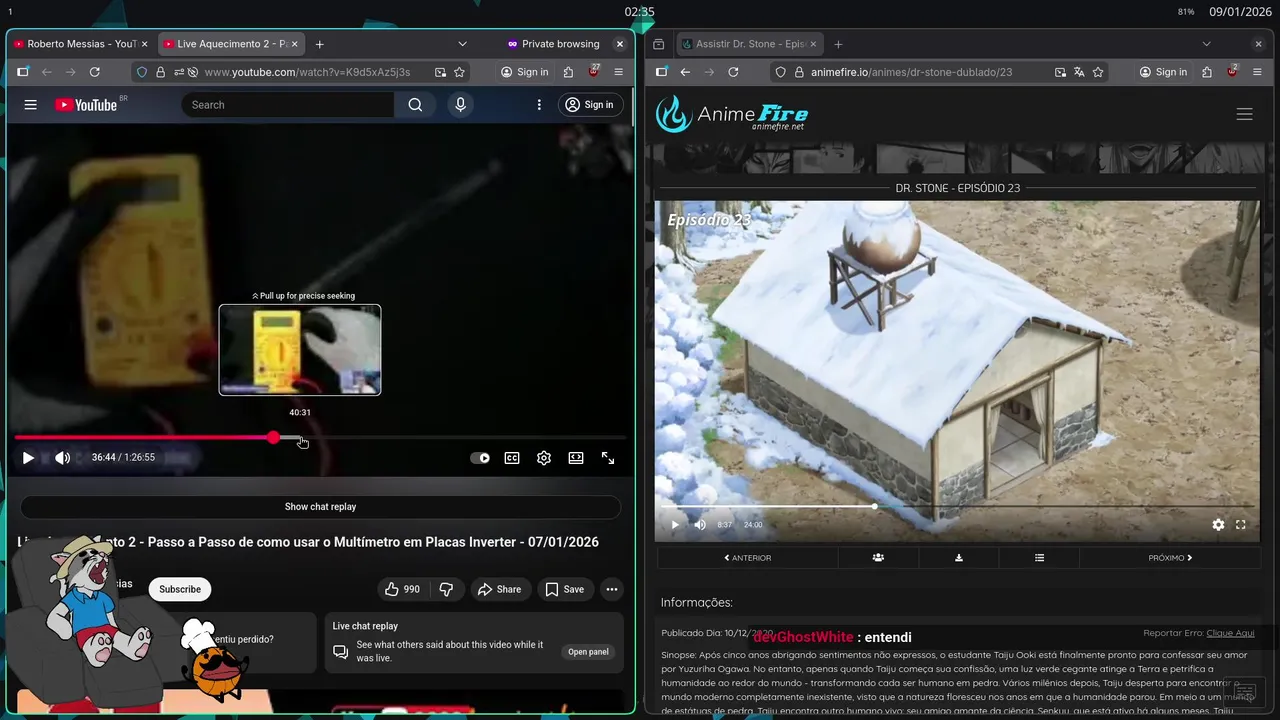Viewport: 1280px width, 720px height.
Task: Click Clique Aqui report error link
Action: click(1230, 633)
